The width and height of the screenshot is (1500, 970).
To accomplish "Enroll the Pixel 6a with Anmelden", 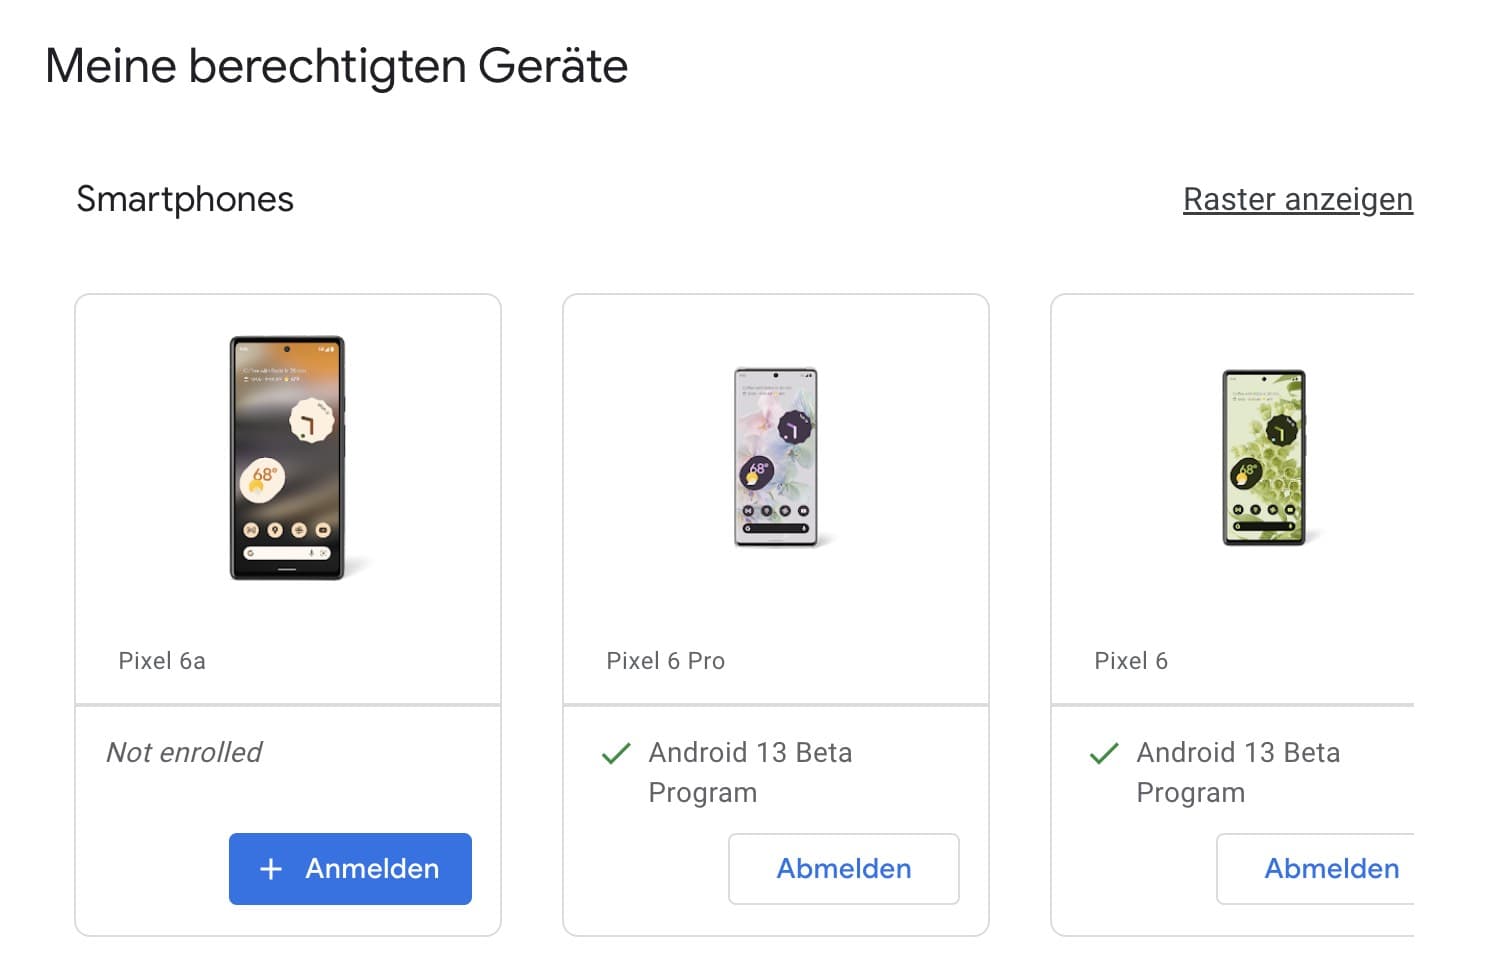I will (350, 869).
